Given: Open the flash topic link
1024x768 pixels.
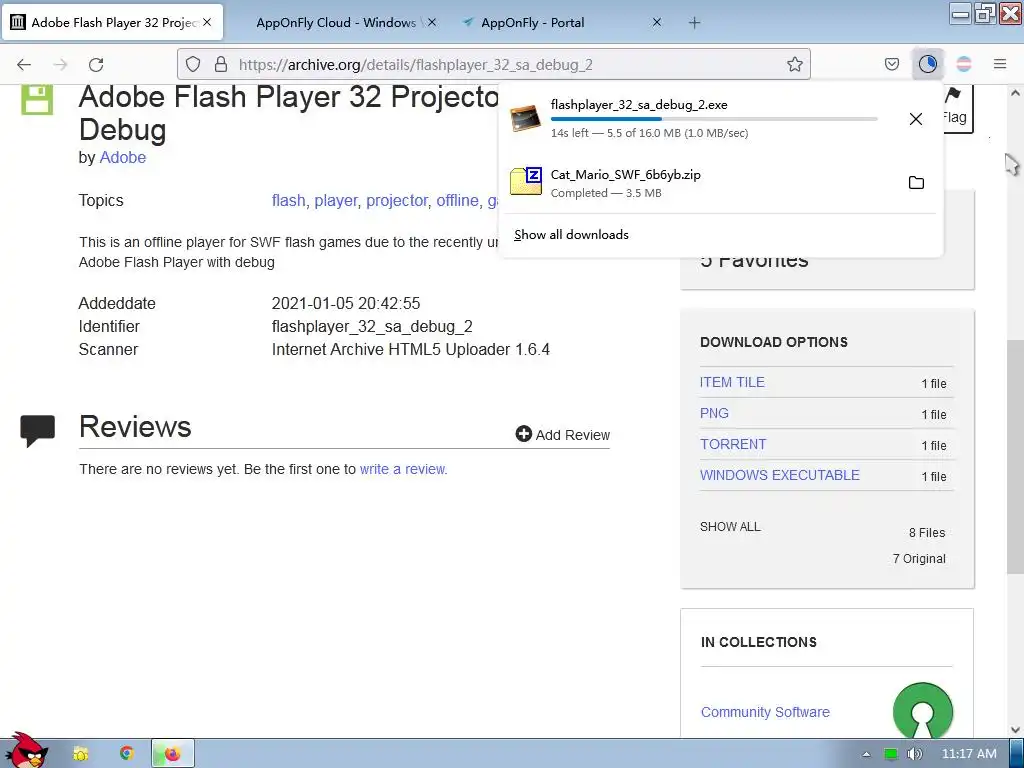Looking at the screenshot, I should point(289,200).
